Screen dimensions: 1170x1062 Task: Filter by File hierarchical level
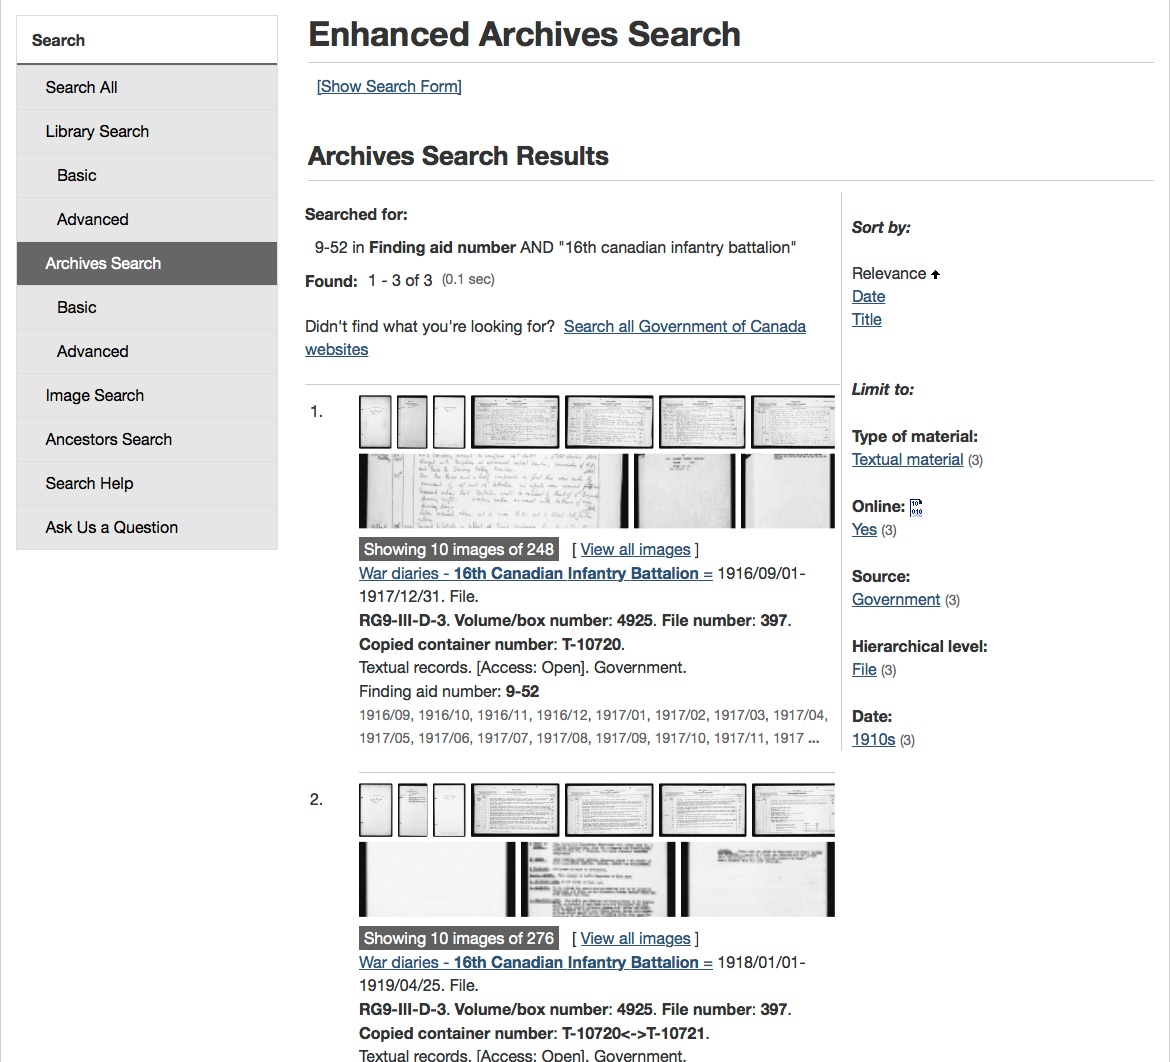coord(863,669)
